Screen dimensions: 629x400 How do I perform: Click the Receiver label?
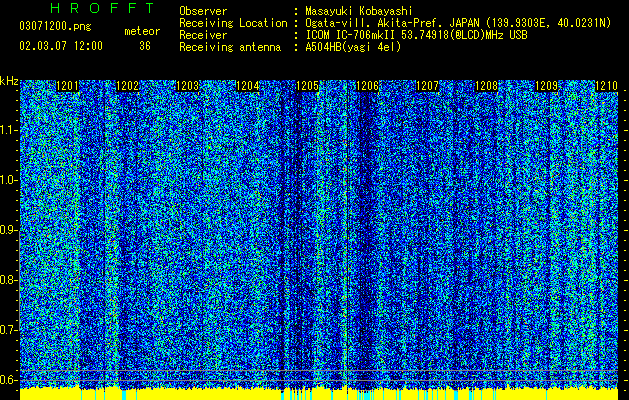(203, 35)
